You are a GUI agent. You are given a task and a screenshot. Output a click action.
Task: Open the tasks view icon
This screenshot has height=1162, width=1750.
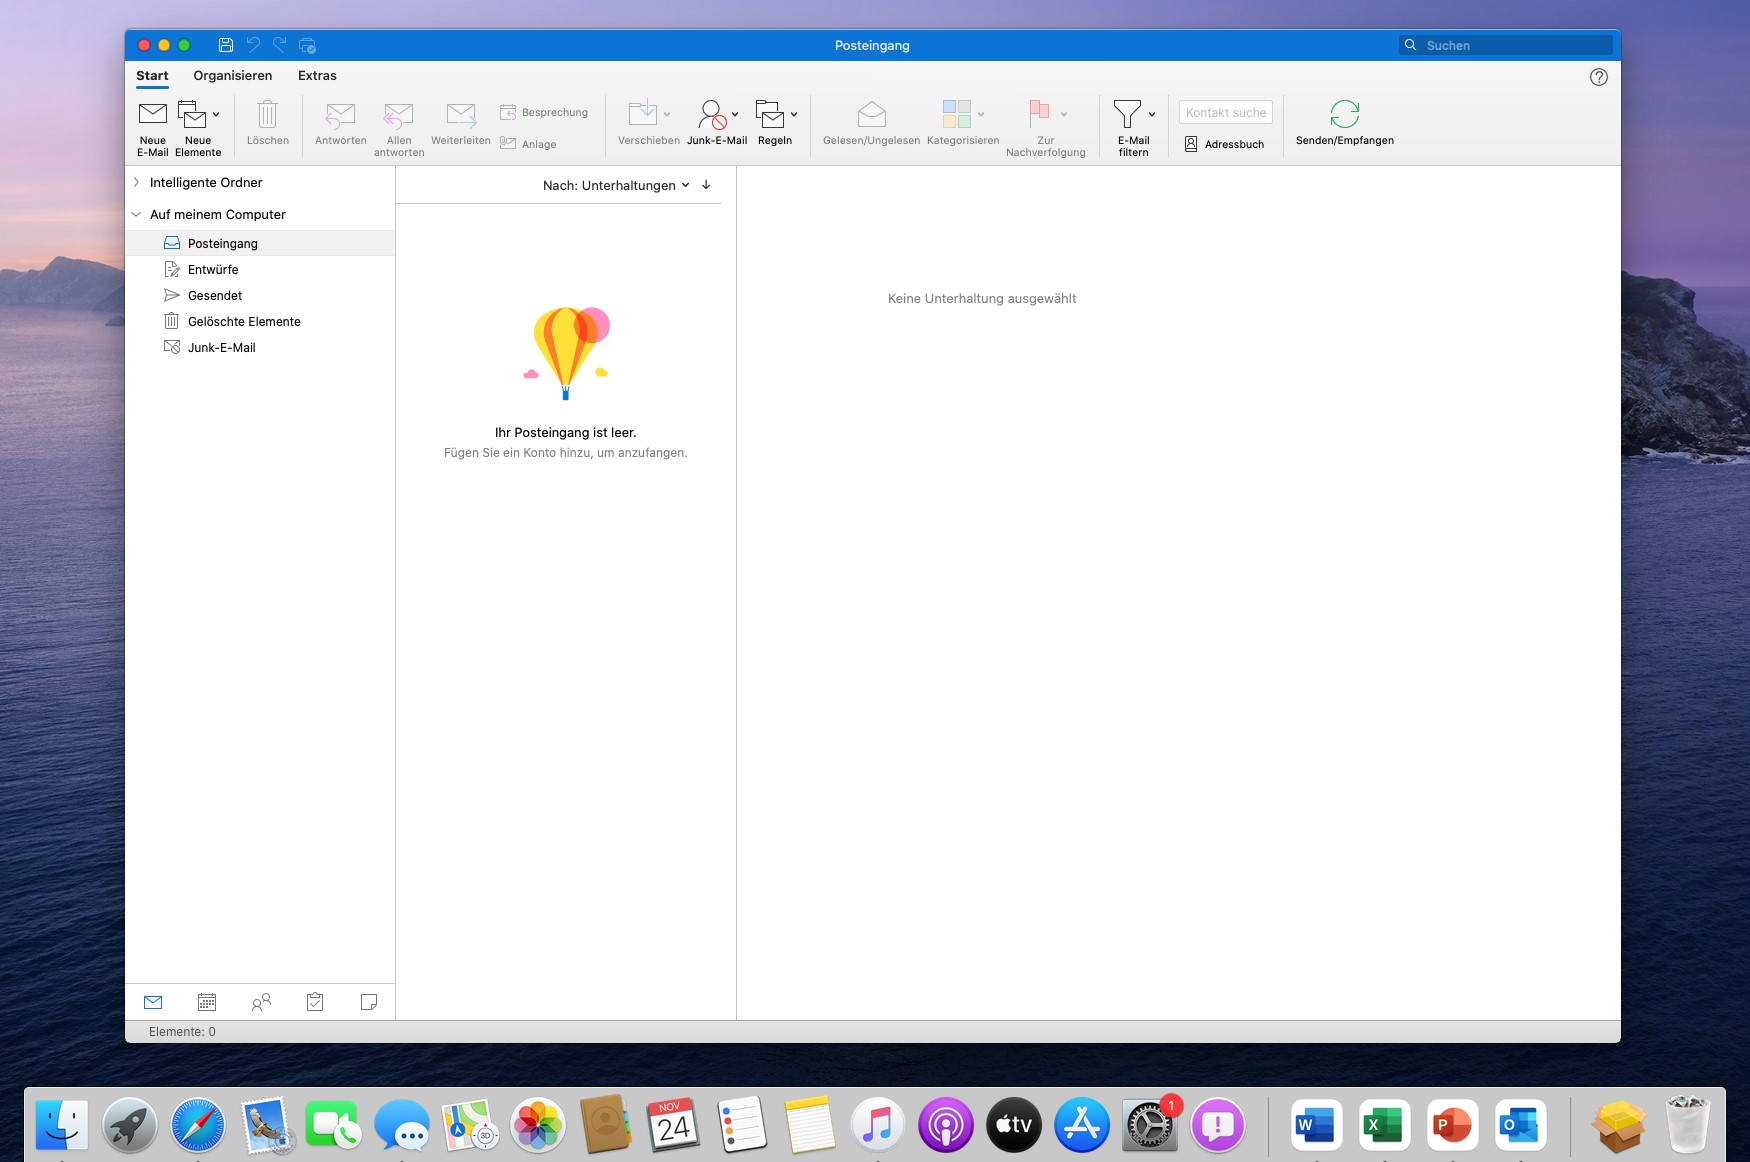click(315, 1002)
